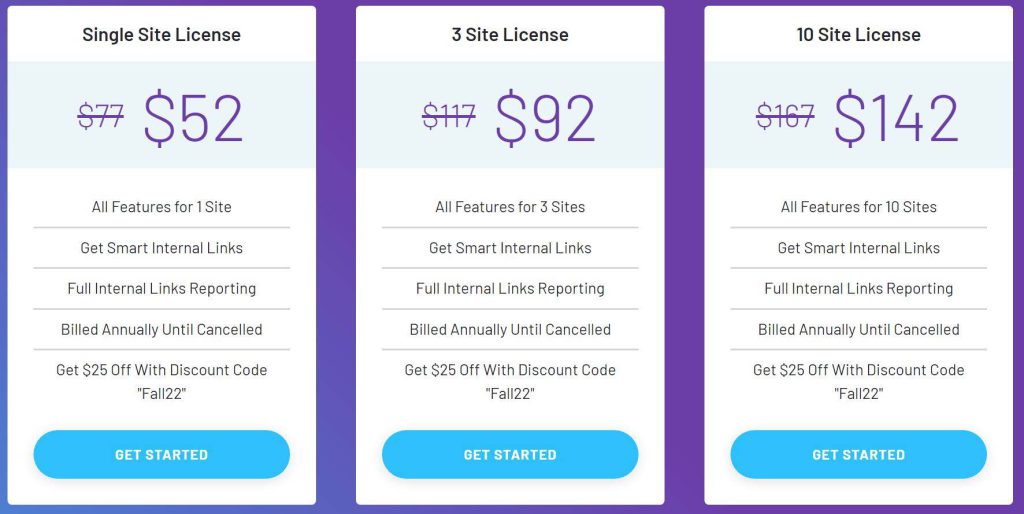Viewport: 1024px width, 514px height.
Task: Click Get Started under 3 Site License
Action: [x=510, y=455]
